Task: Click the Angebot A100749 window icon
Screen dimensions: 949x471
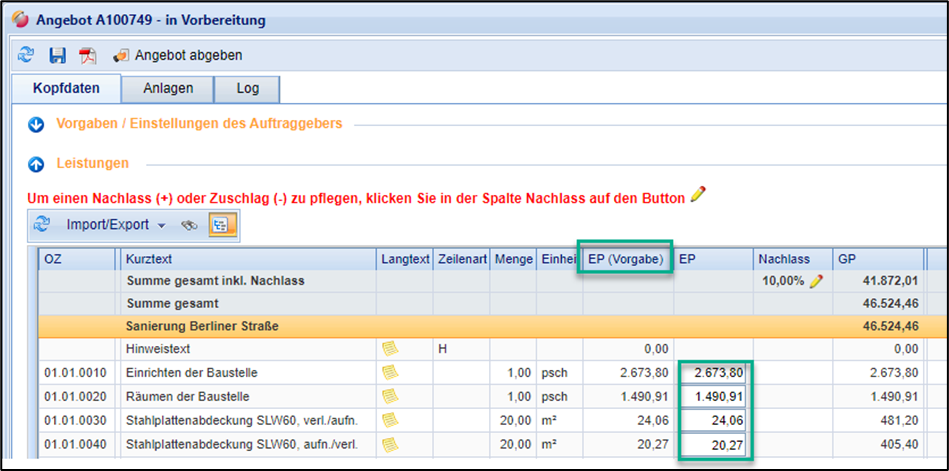Action: pyautogui.click(x=20, y=20)
